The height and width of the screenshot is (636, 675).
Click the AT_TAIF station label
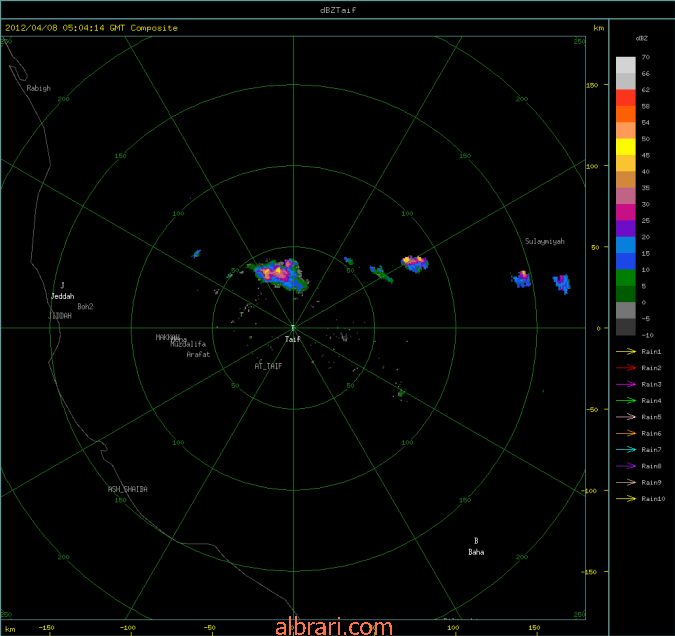coord(268,366)
